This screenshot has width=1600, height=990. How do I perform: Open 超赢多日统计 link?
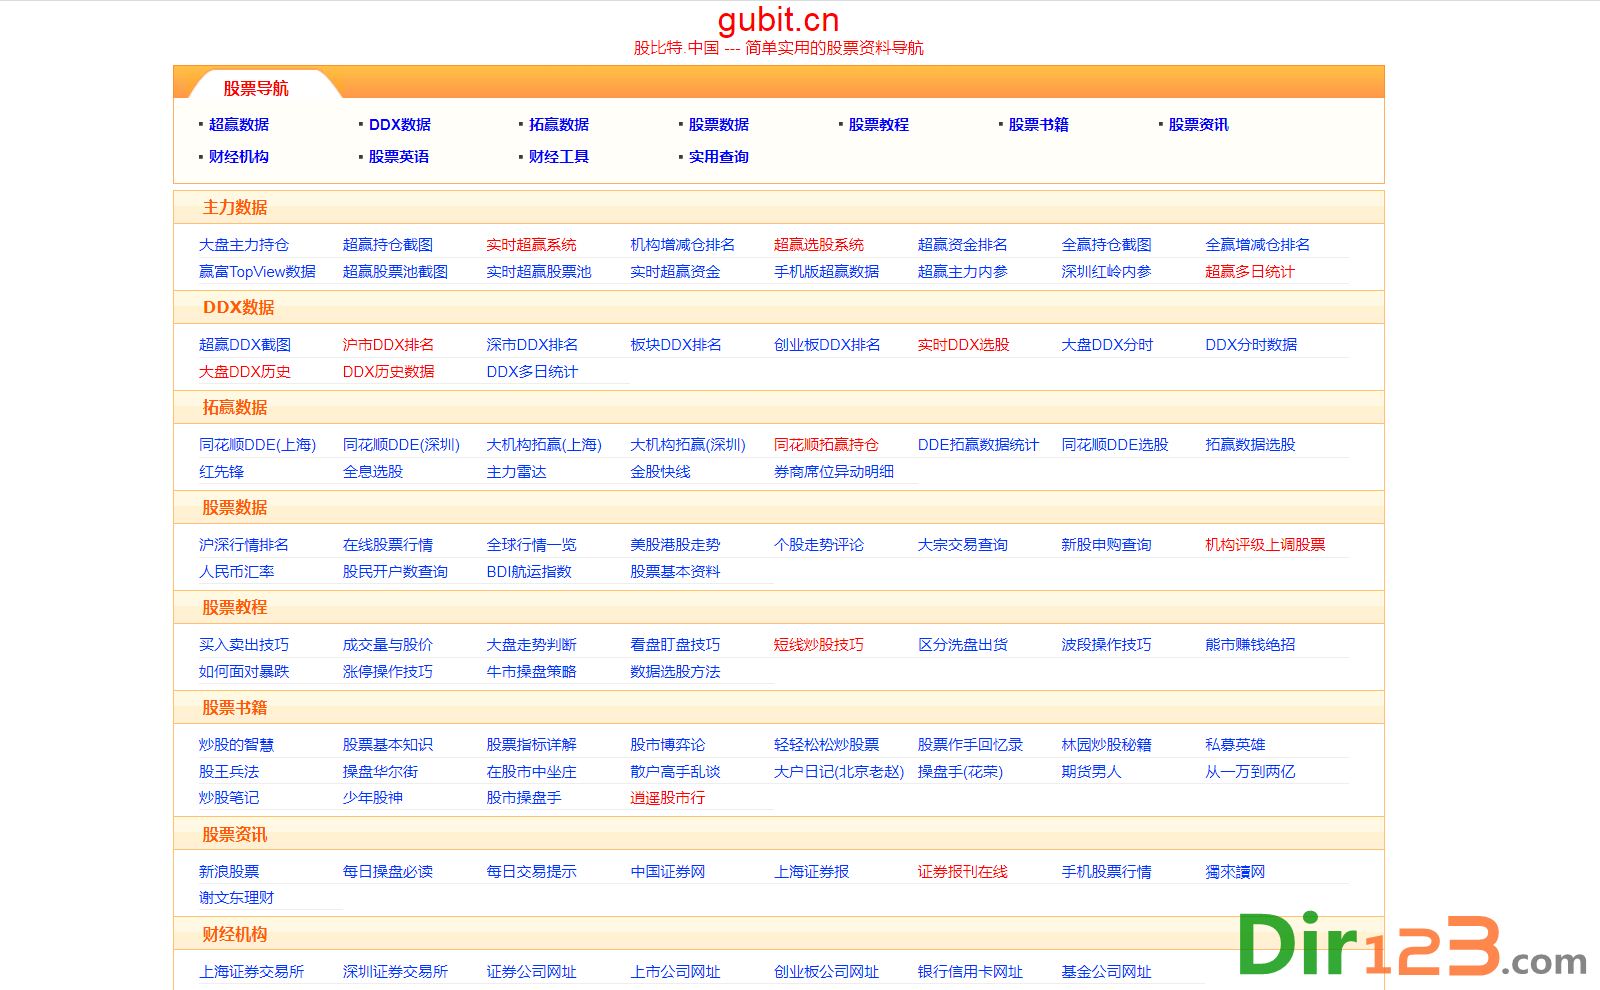(1250, 272)
